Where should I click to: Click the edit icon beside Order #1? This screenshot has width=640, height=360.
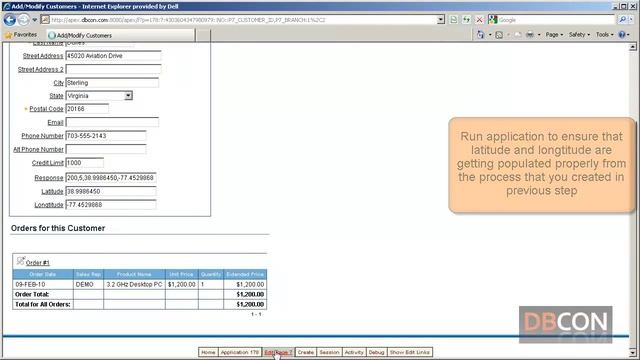[20, 261]
